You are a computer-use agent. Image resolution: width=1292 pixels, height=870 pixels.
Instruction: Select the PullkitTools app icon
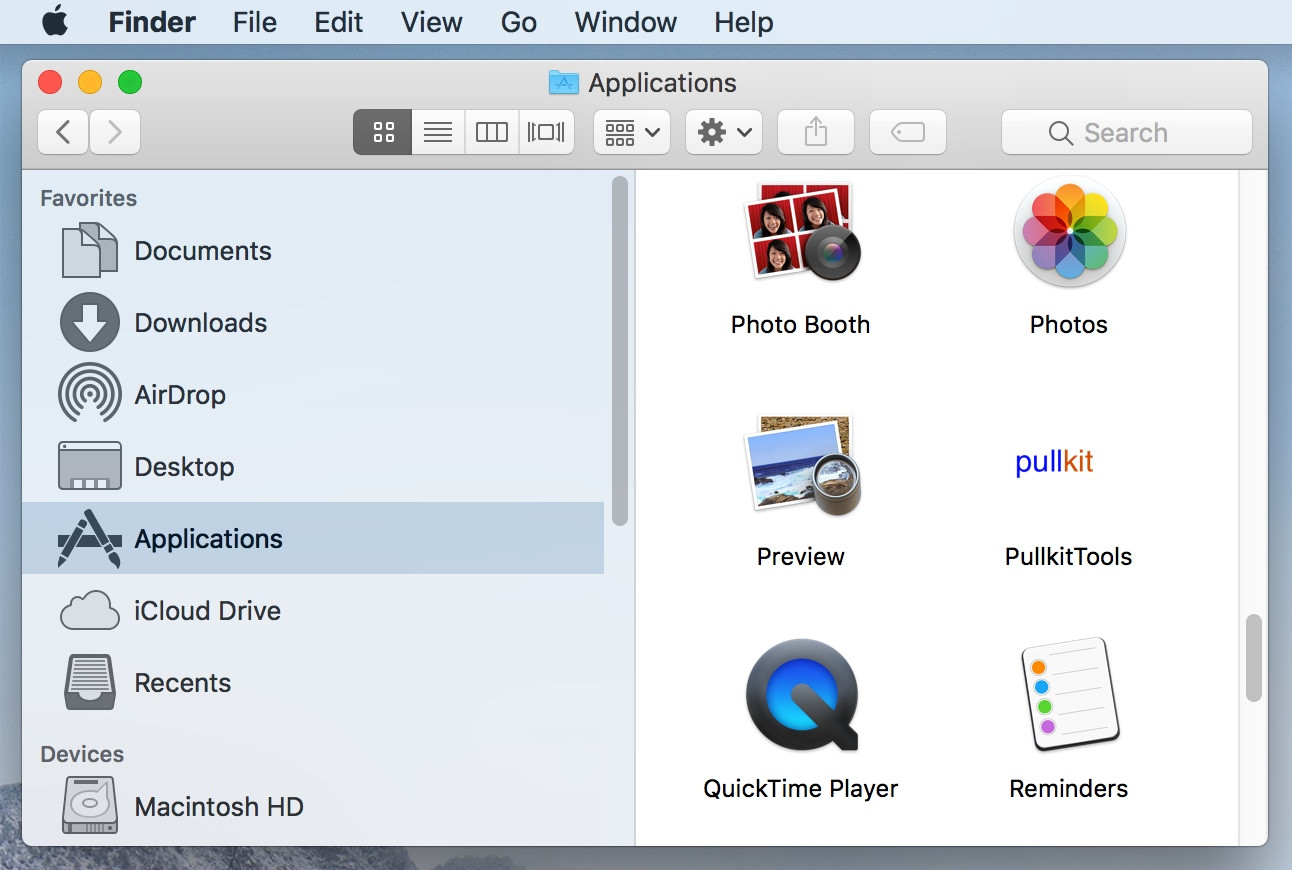(1055, 462)
